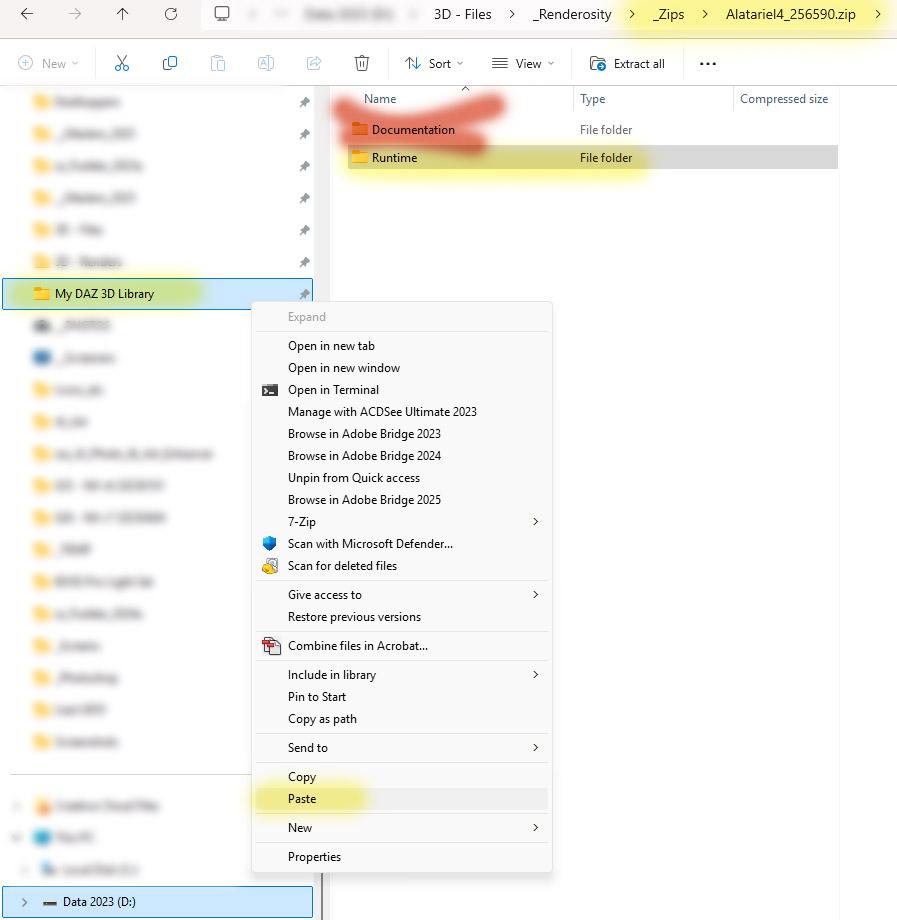Click the Delete trash can icon

[362, 63]
